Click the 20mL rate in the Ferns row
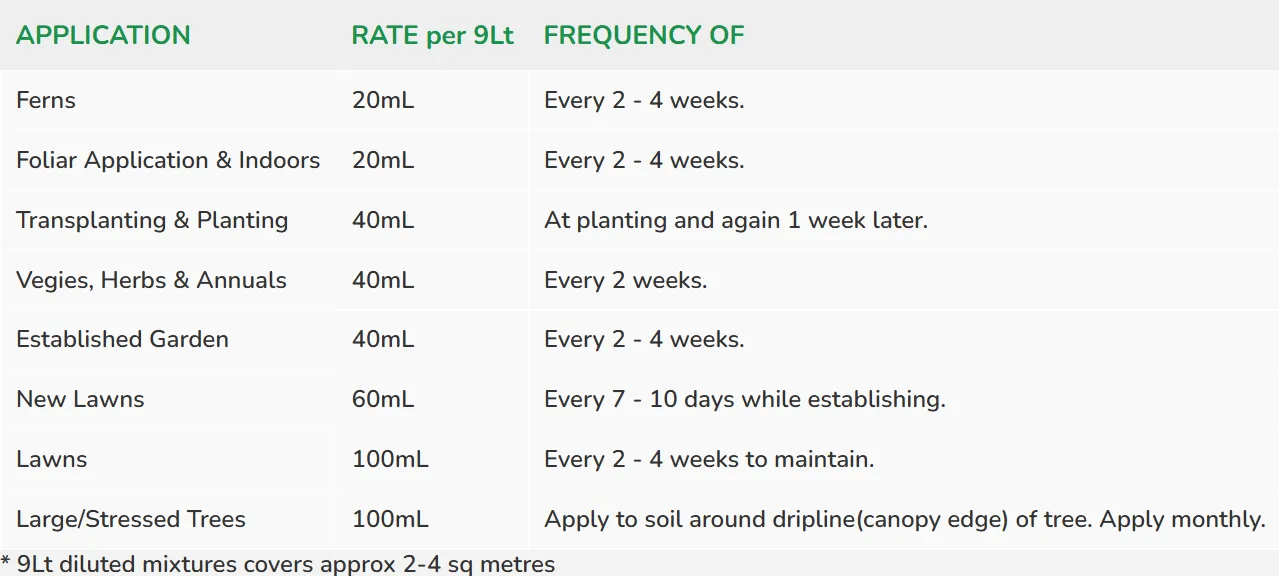 pyautogui.click(x=383, y=100)
